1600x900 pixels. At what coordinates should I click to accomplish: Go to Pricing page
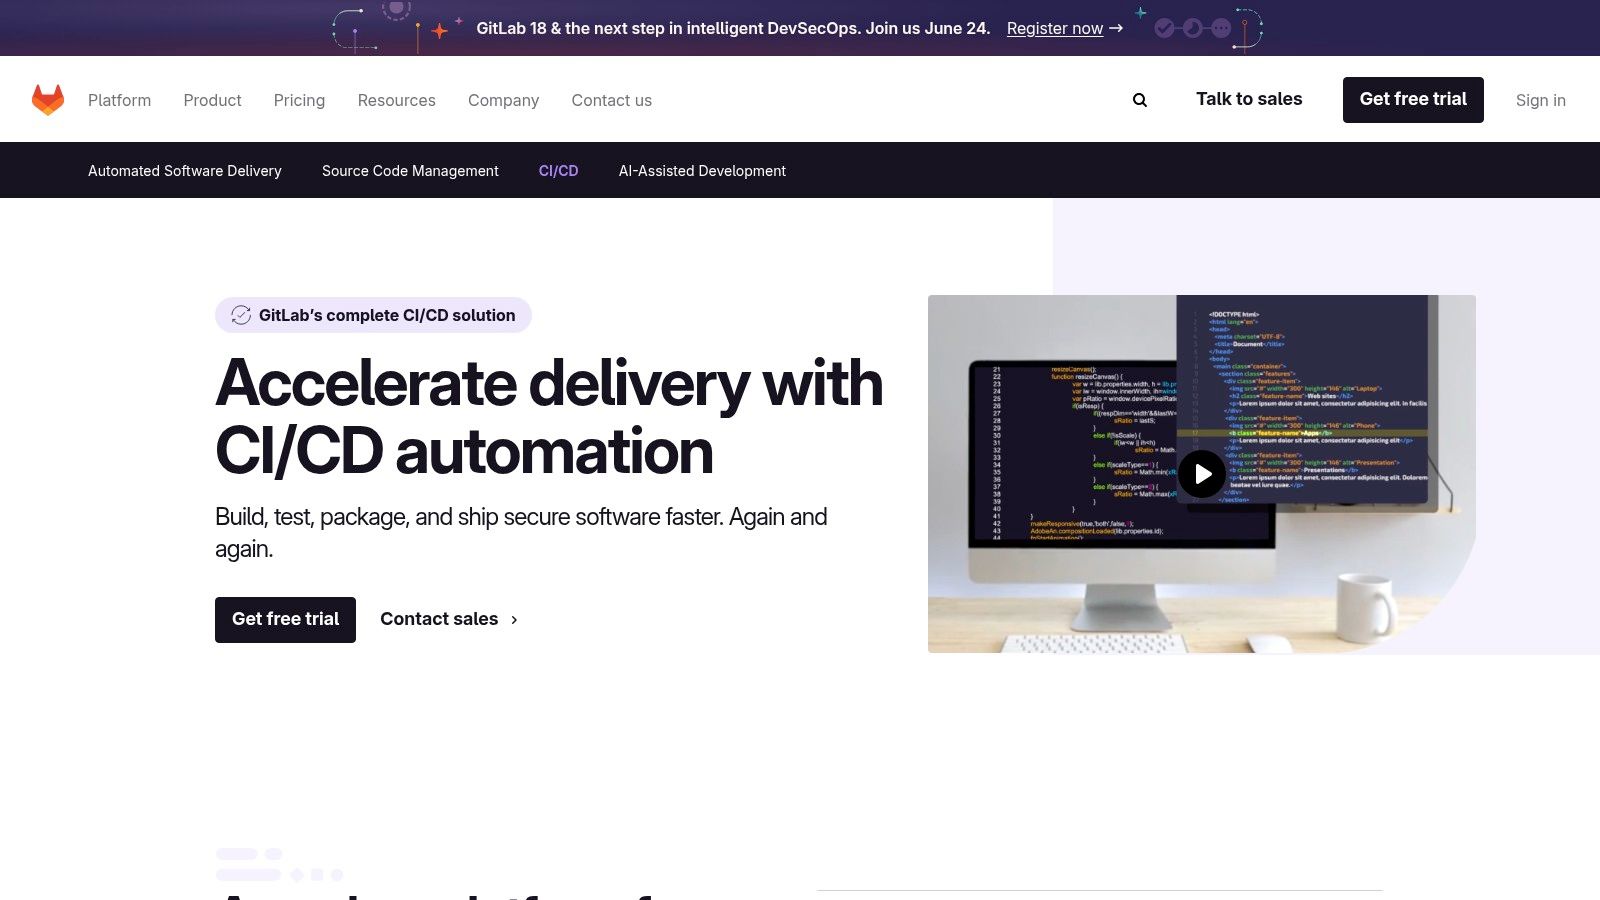click(x=299, y=100)
